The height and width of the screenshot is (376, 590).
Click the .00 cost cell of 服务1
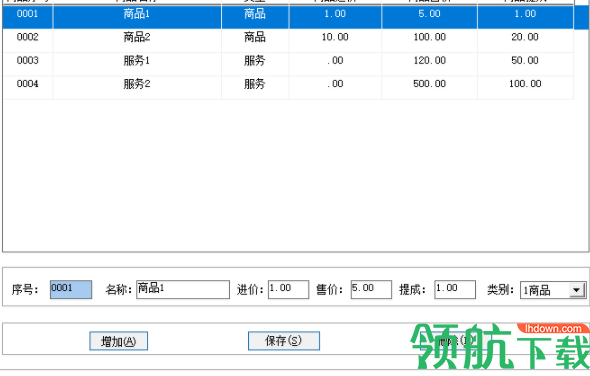[335, 64]
